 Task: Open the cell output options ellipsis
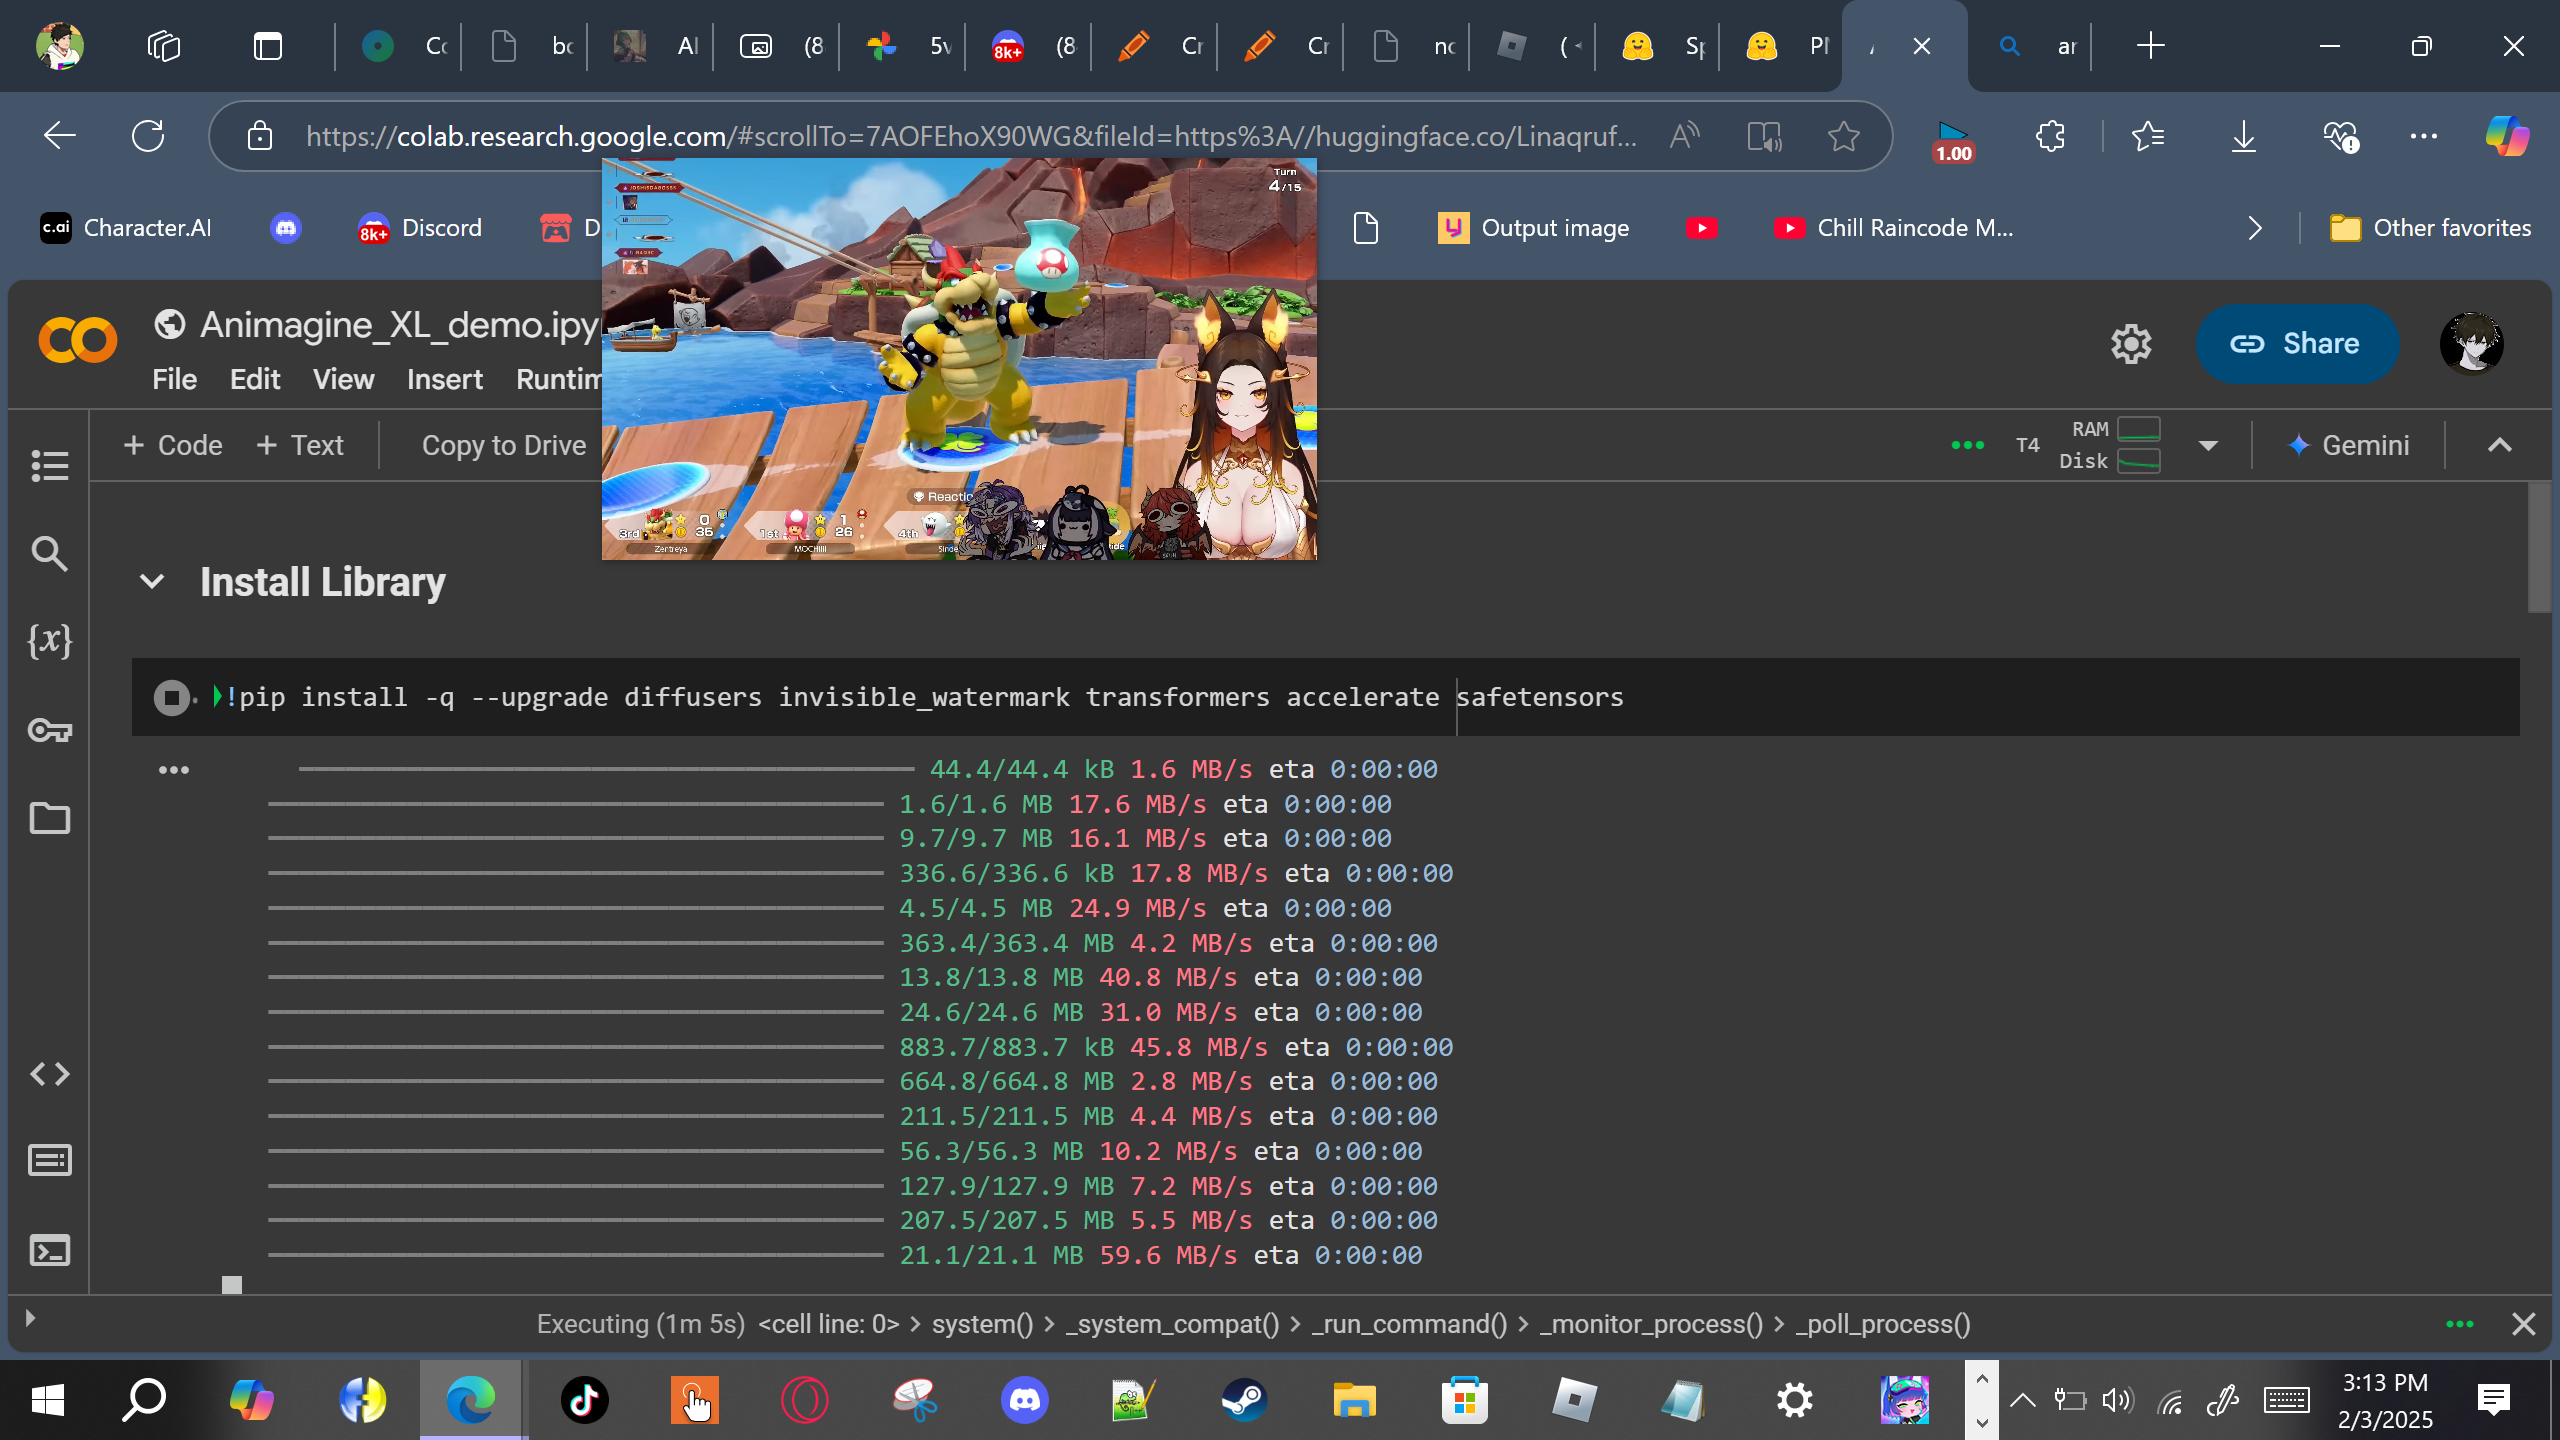click(x=173, y=770)
